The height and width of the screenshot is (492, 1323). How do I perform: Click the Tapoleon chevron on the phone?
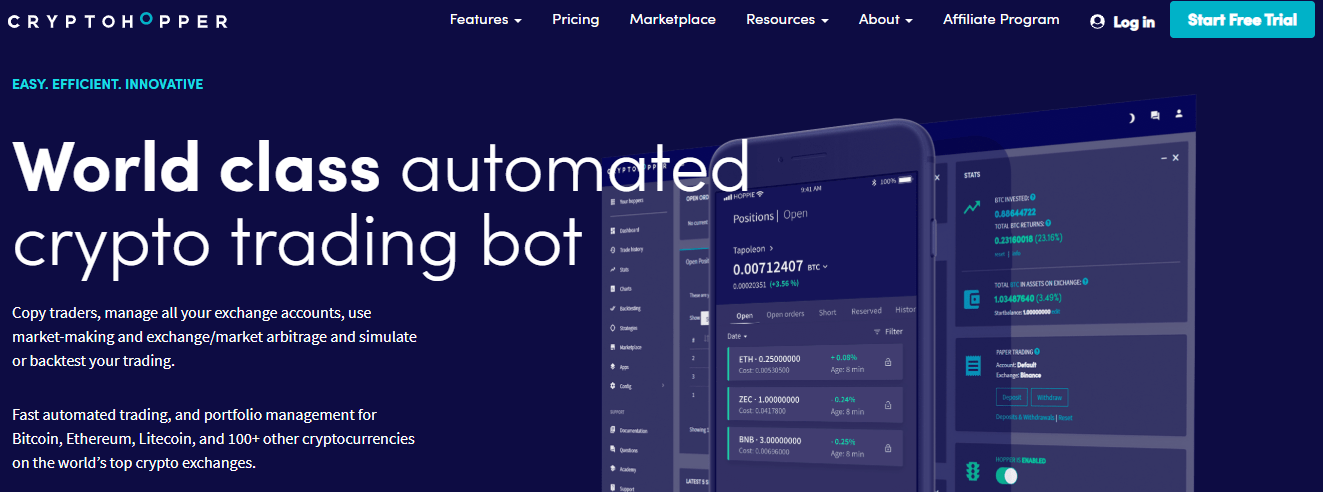771,246
